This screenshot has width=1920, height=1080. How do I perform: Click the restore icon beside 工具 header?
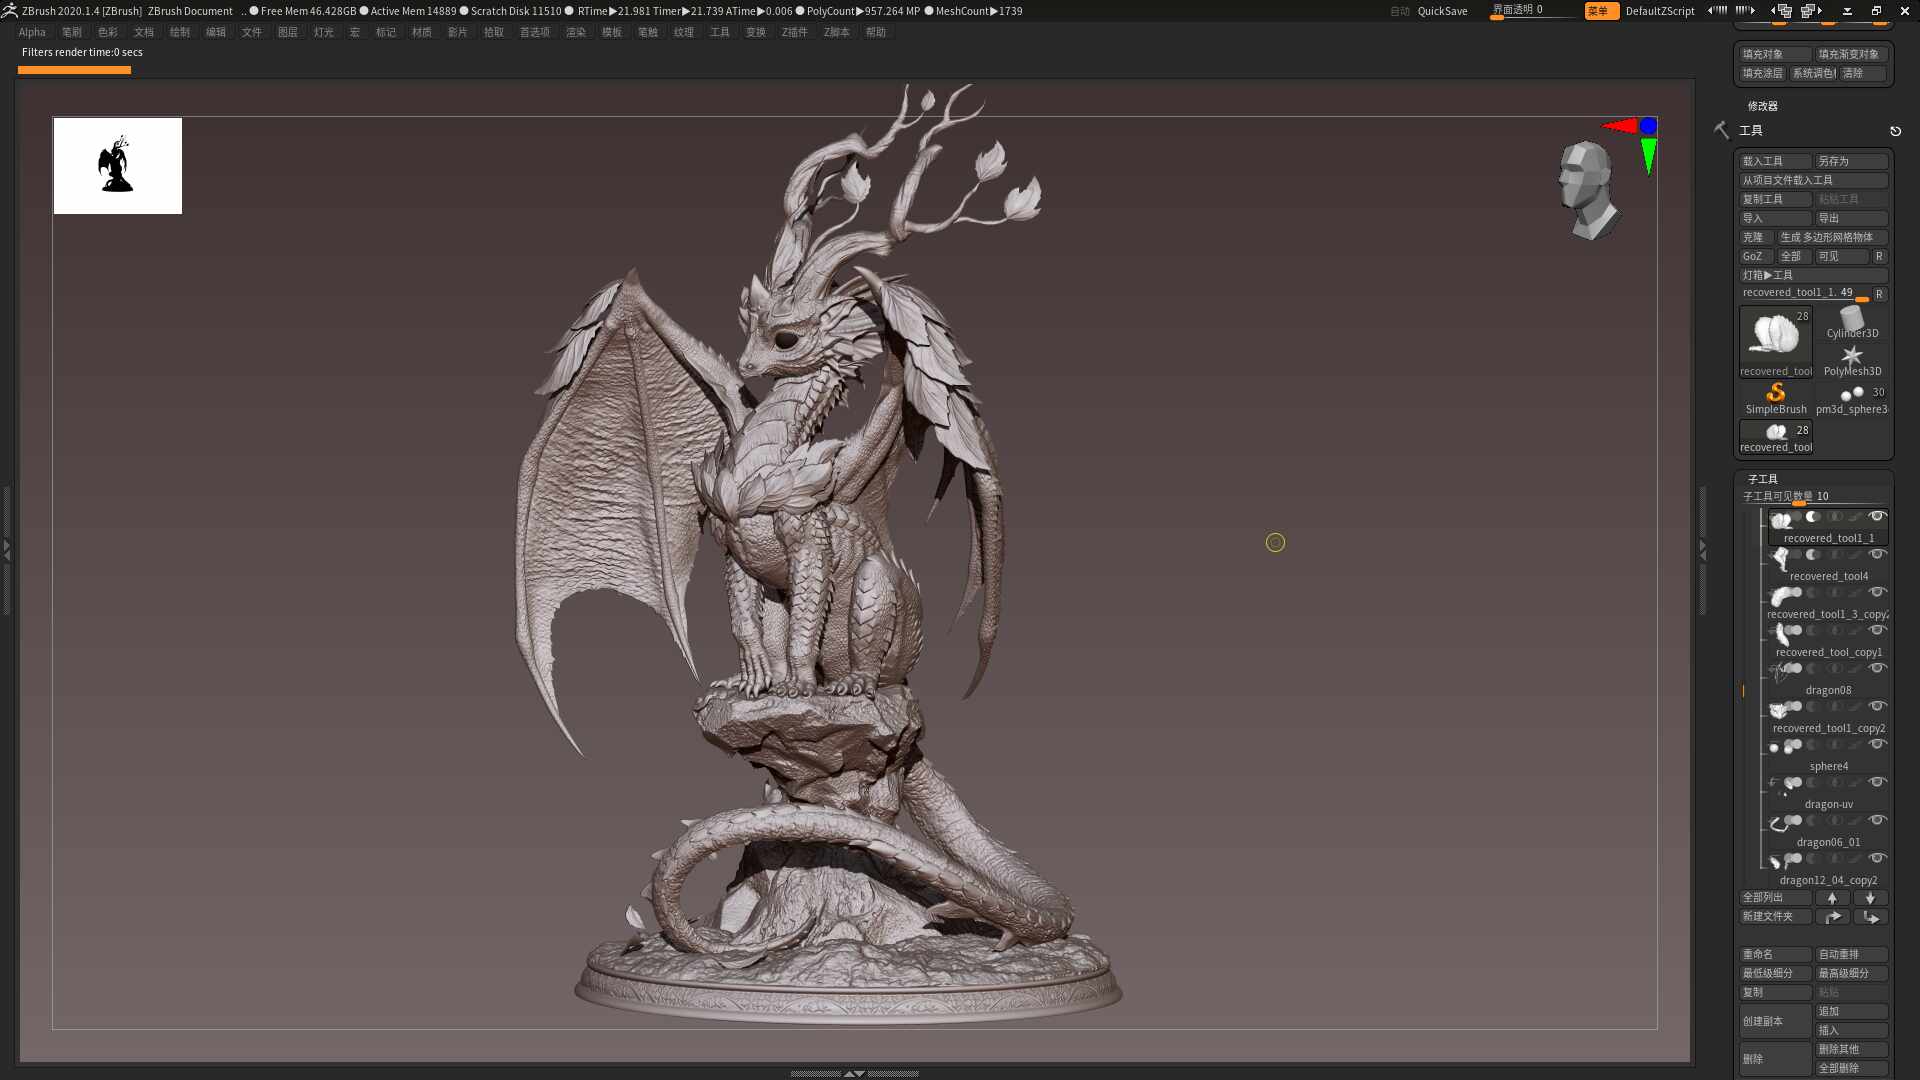click(1895, 131)
